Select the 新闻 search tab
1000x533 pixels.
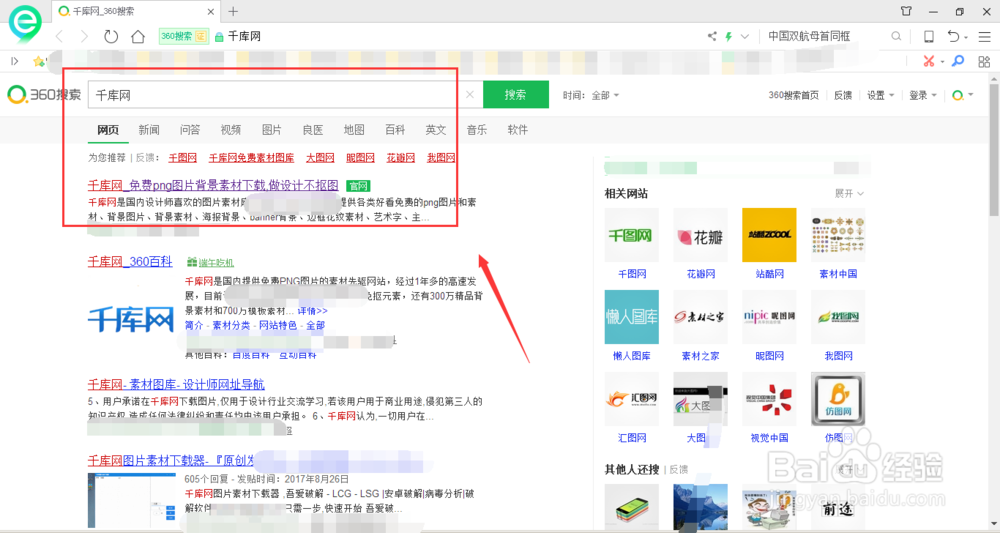[149, 129]
